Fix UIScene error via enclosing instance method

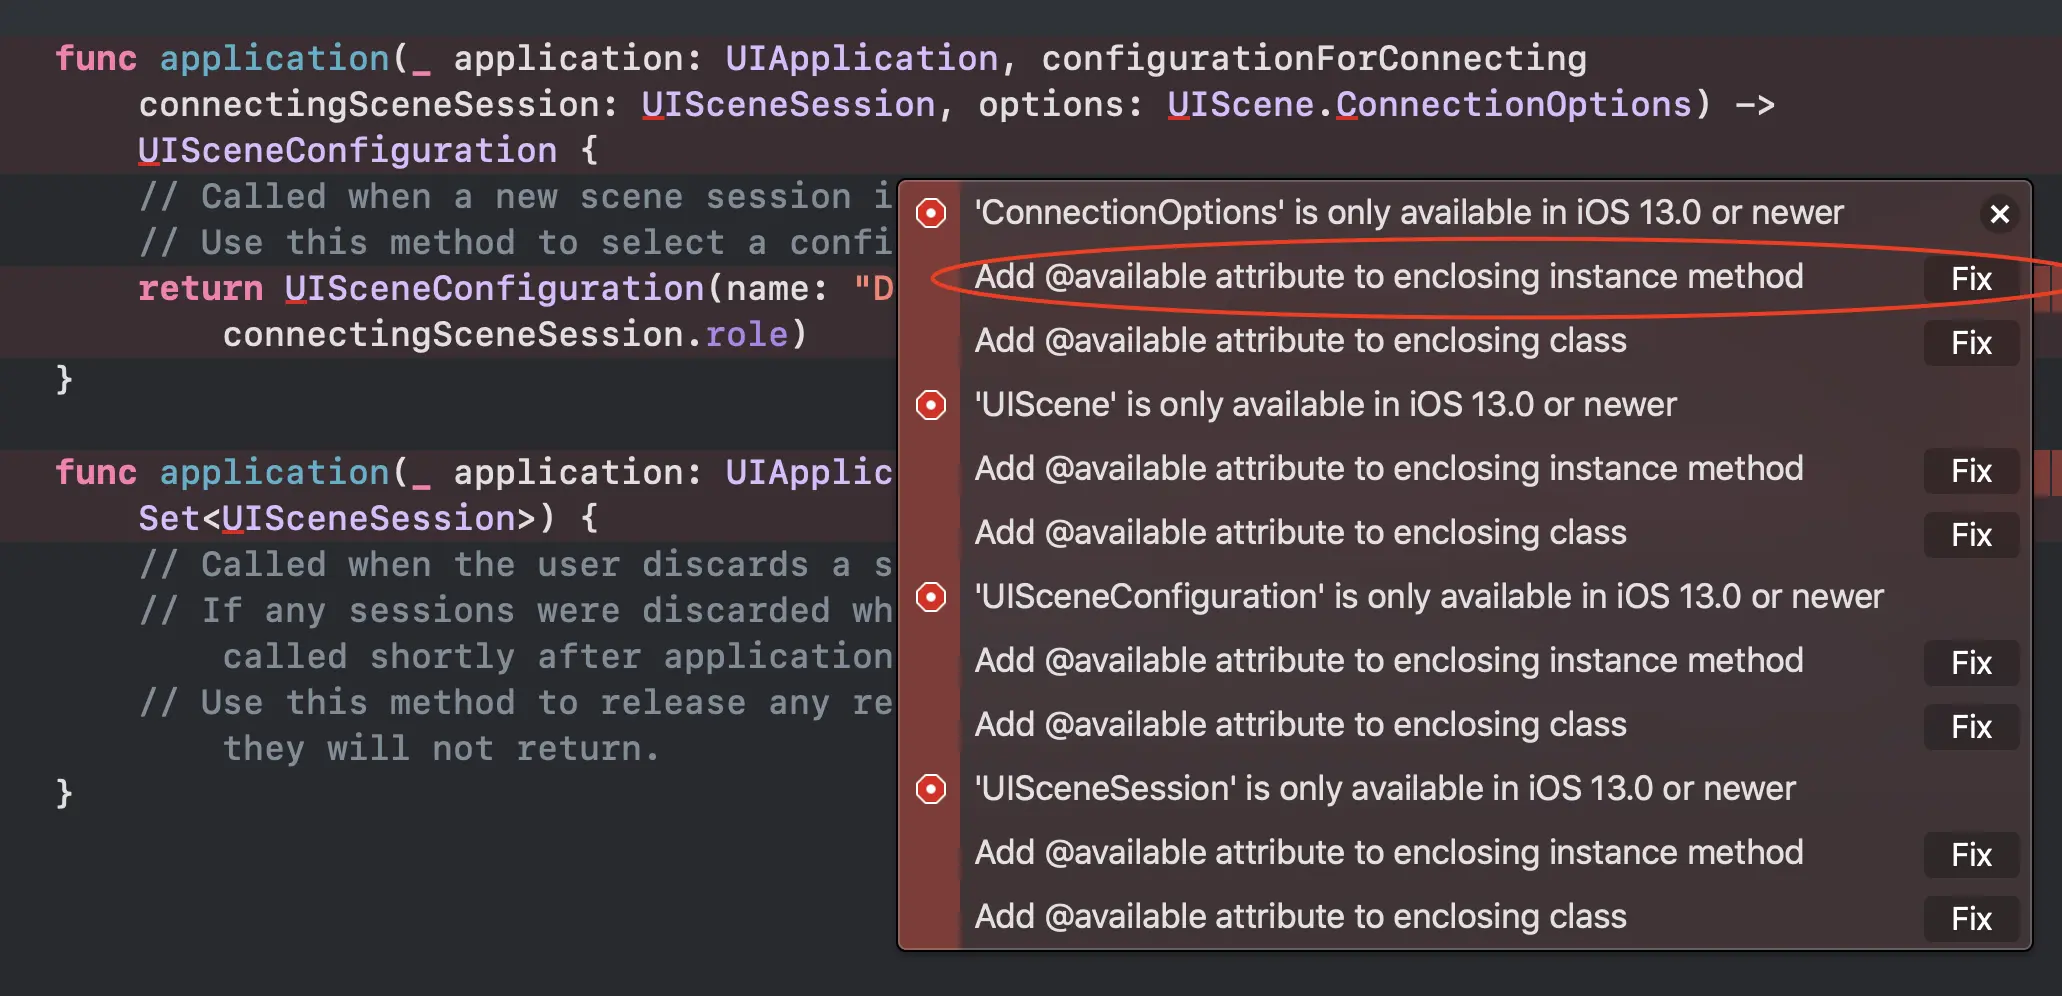(x=1970, y=471)
